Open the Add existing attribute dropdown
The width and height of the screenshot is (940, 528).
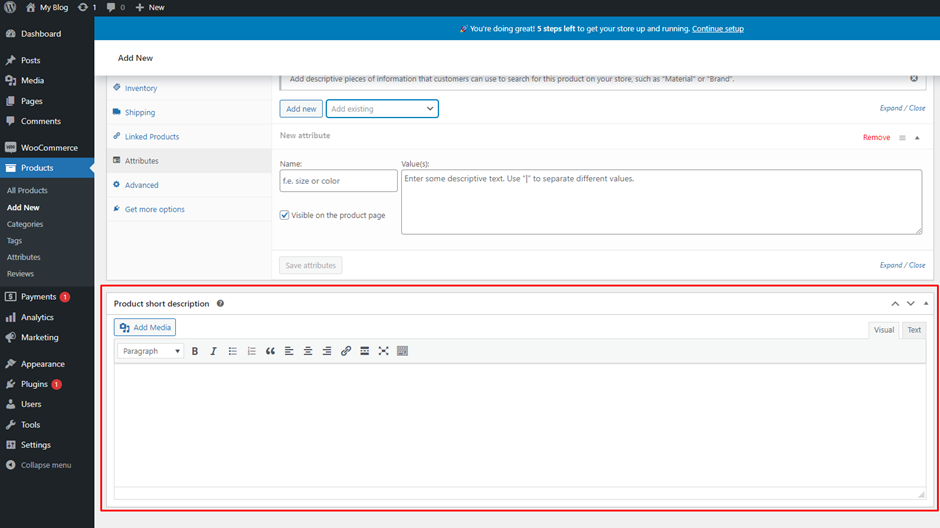382,109
